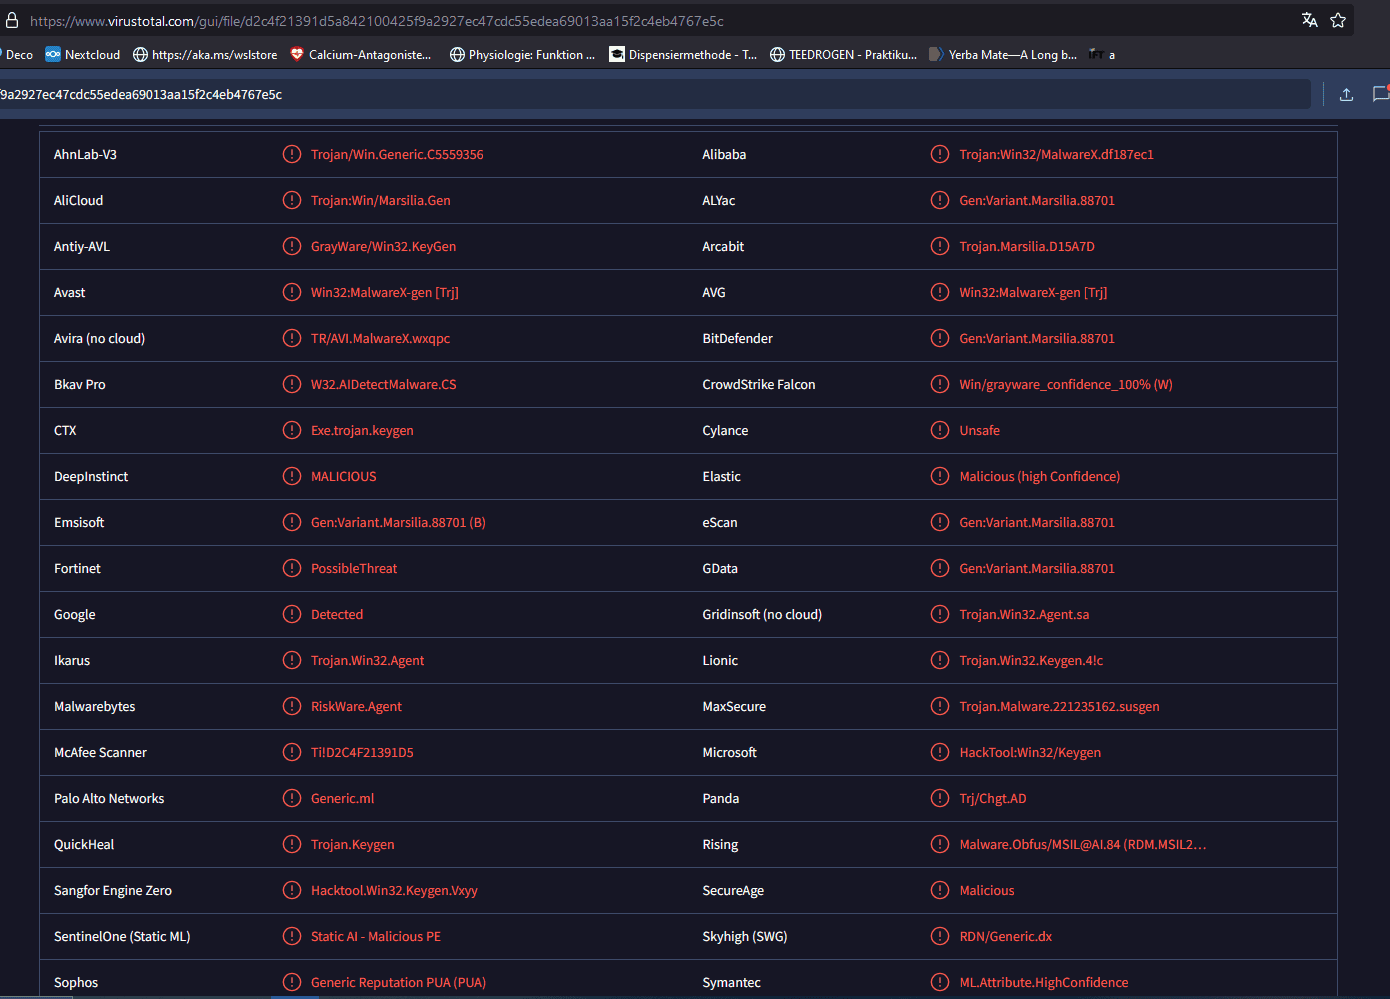Select the Generic Reputation PUA (PUA) text
This screenshot has width=1390, height=999.
[x=398, y=982]
